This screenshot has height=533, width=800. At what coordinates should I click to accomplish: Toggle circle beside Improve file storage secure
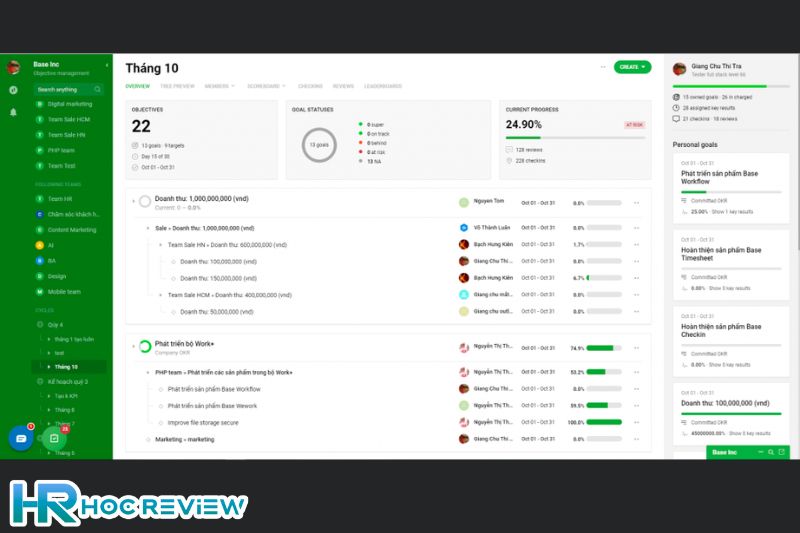coord(161,423)
